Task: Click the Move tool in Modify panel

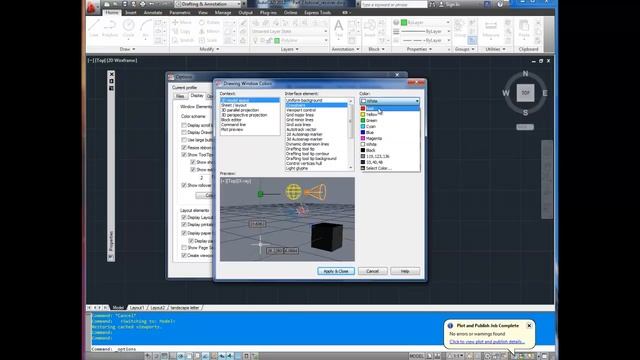Action: [182, 22]
